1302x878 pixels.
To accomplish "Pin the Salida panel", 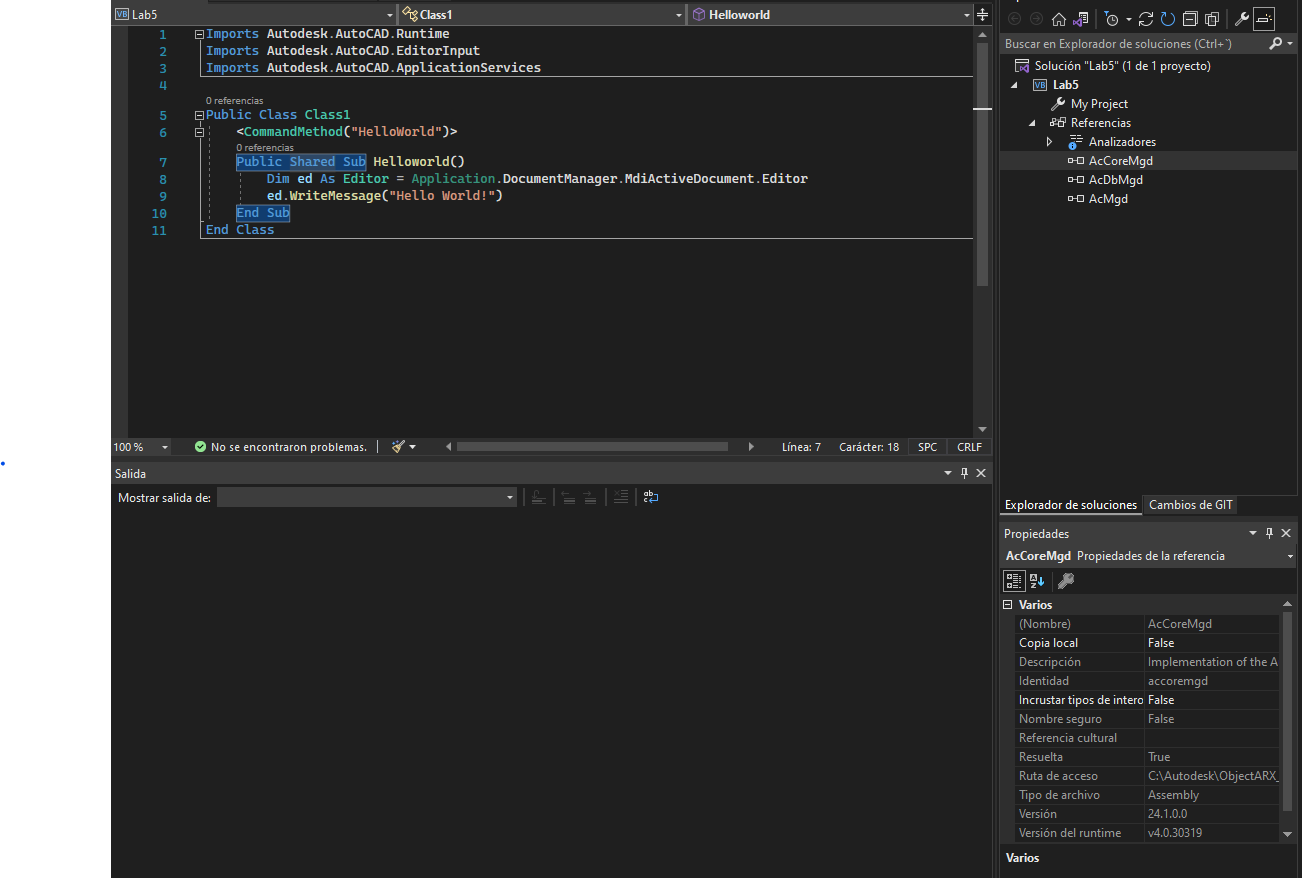I will (964, 473).
